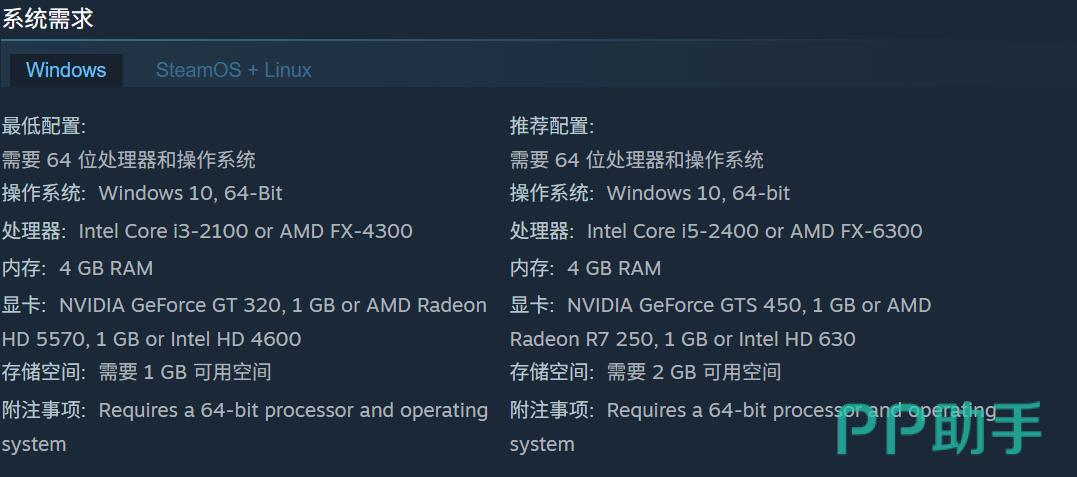Click the HD 5570 text line
1077x477 pixels.
point(151,339)
